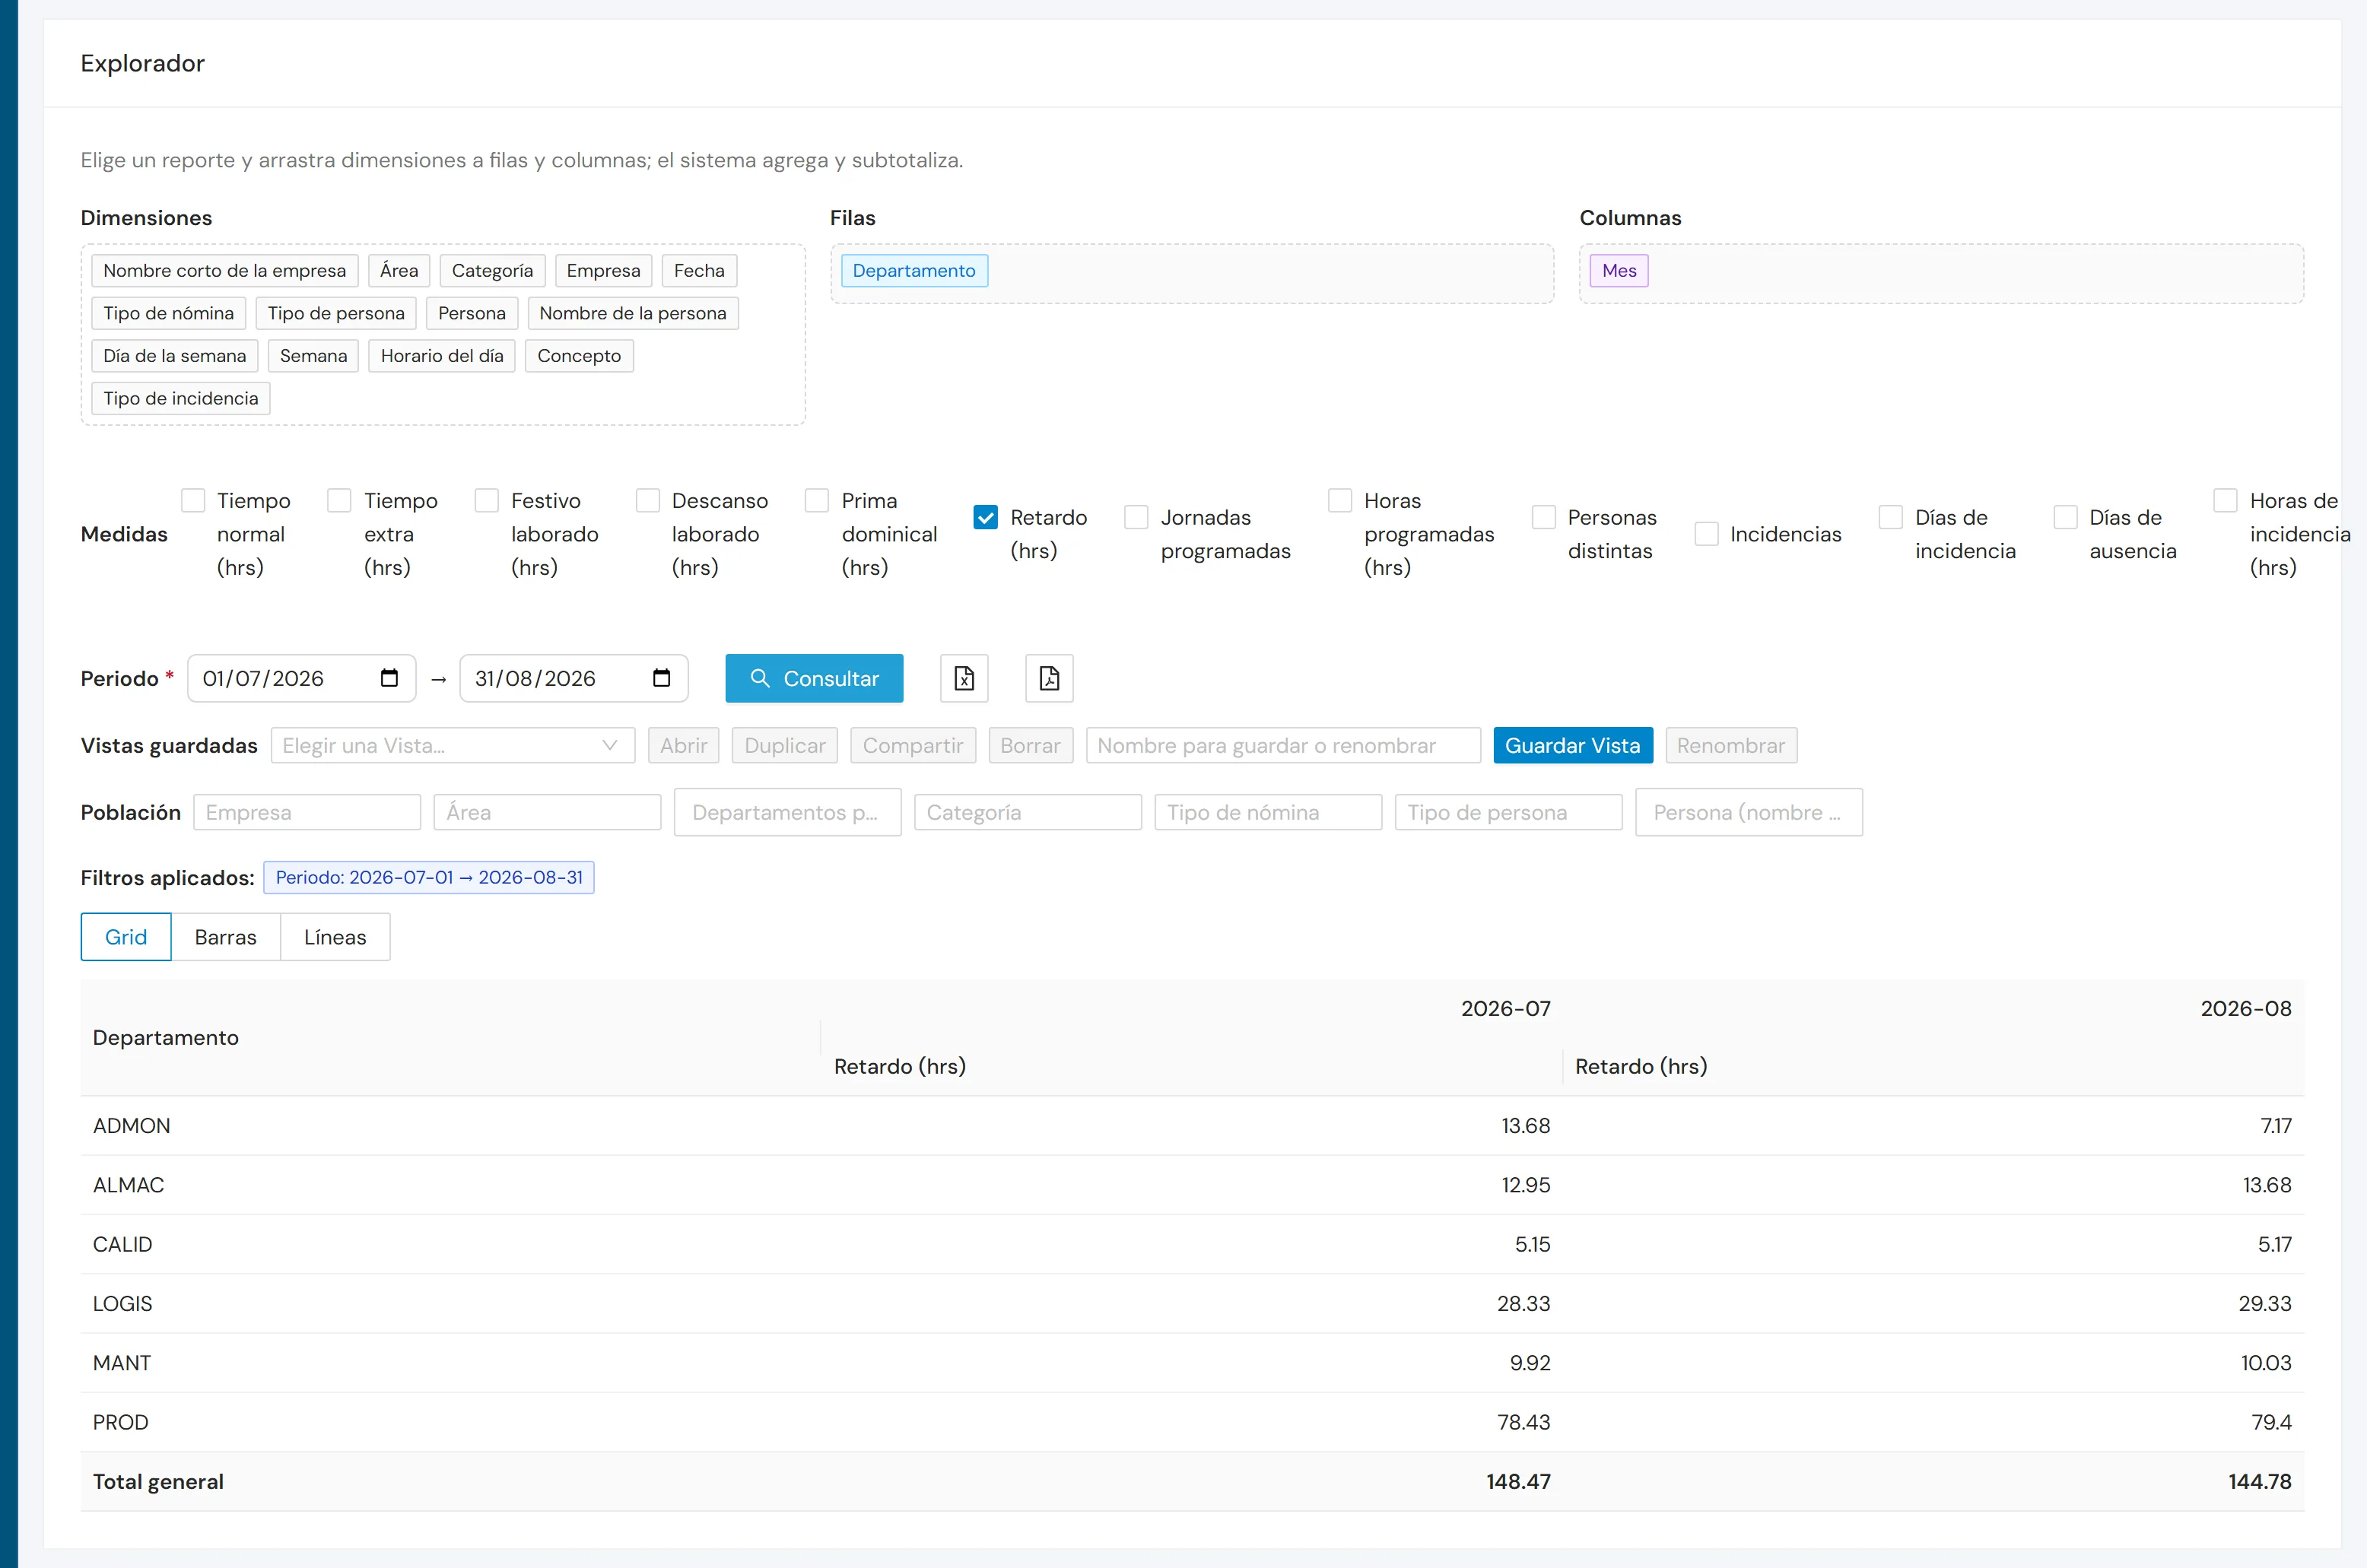
Task: Open Tipo de nómina population filter
Action: click(1268, 812)
